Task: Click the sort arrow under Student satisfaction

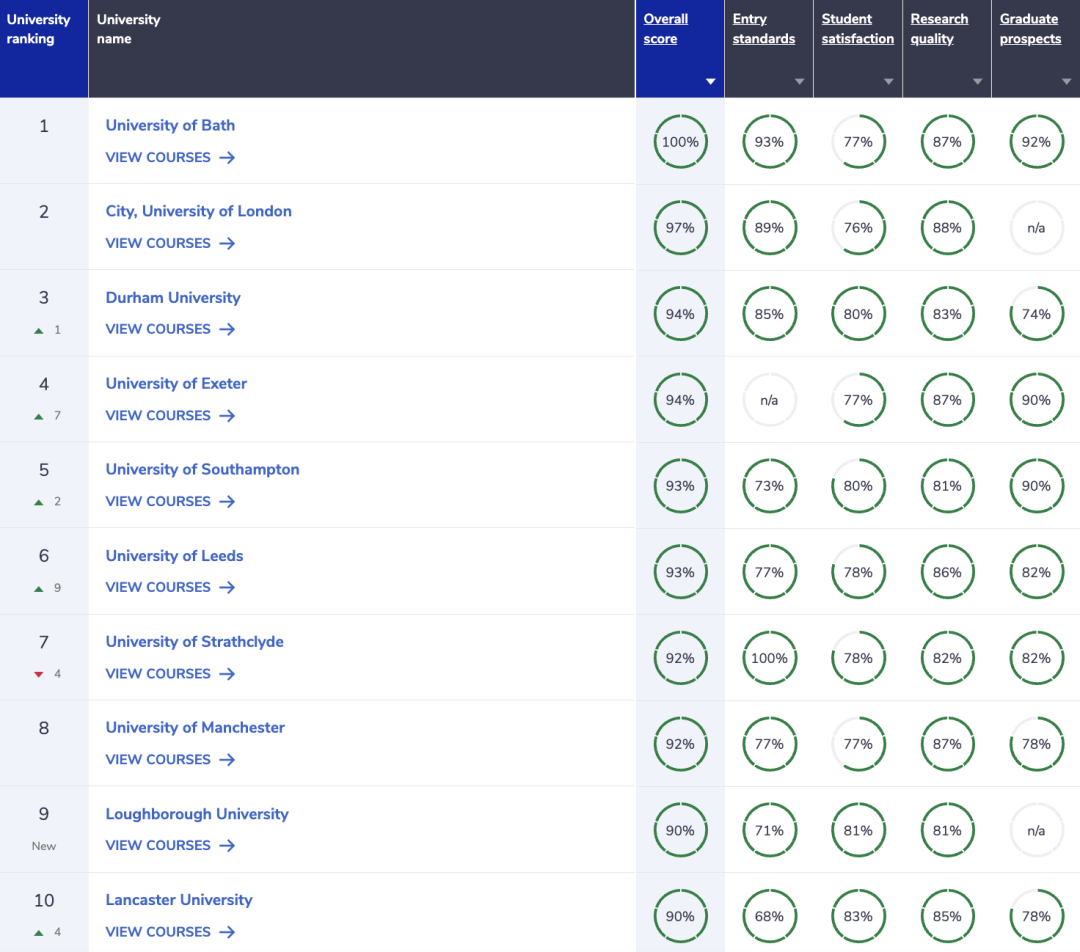Action: pyautogui.click(x=888, y=82)
